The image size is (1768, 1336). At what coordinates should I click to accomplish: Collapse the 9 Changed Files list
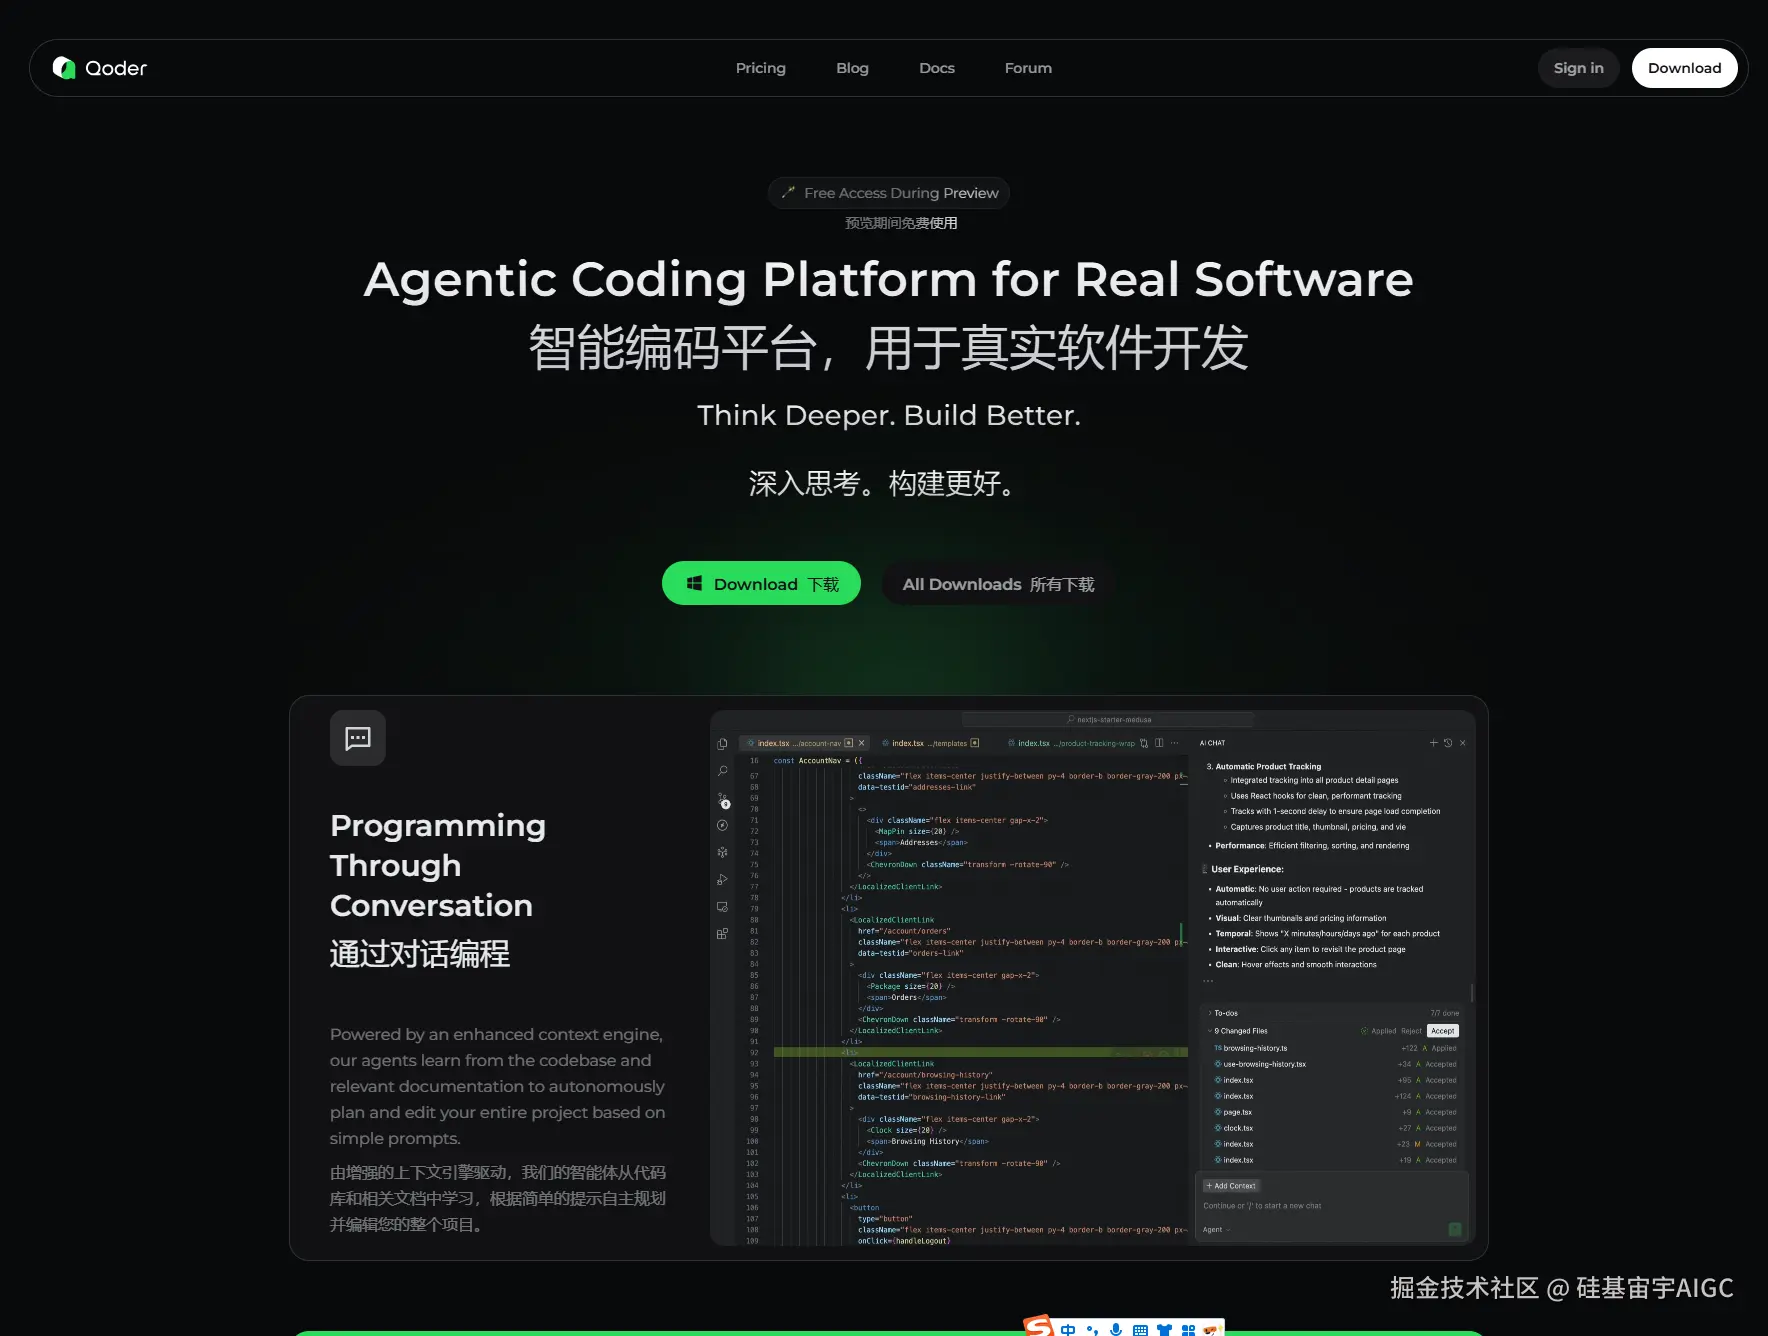(x=1240, y=1031)
